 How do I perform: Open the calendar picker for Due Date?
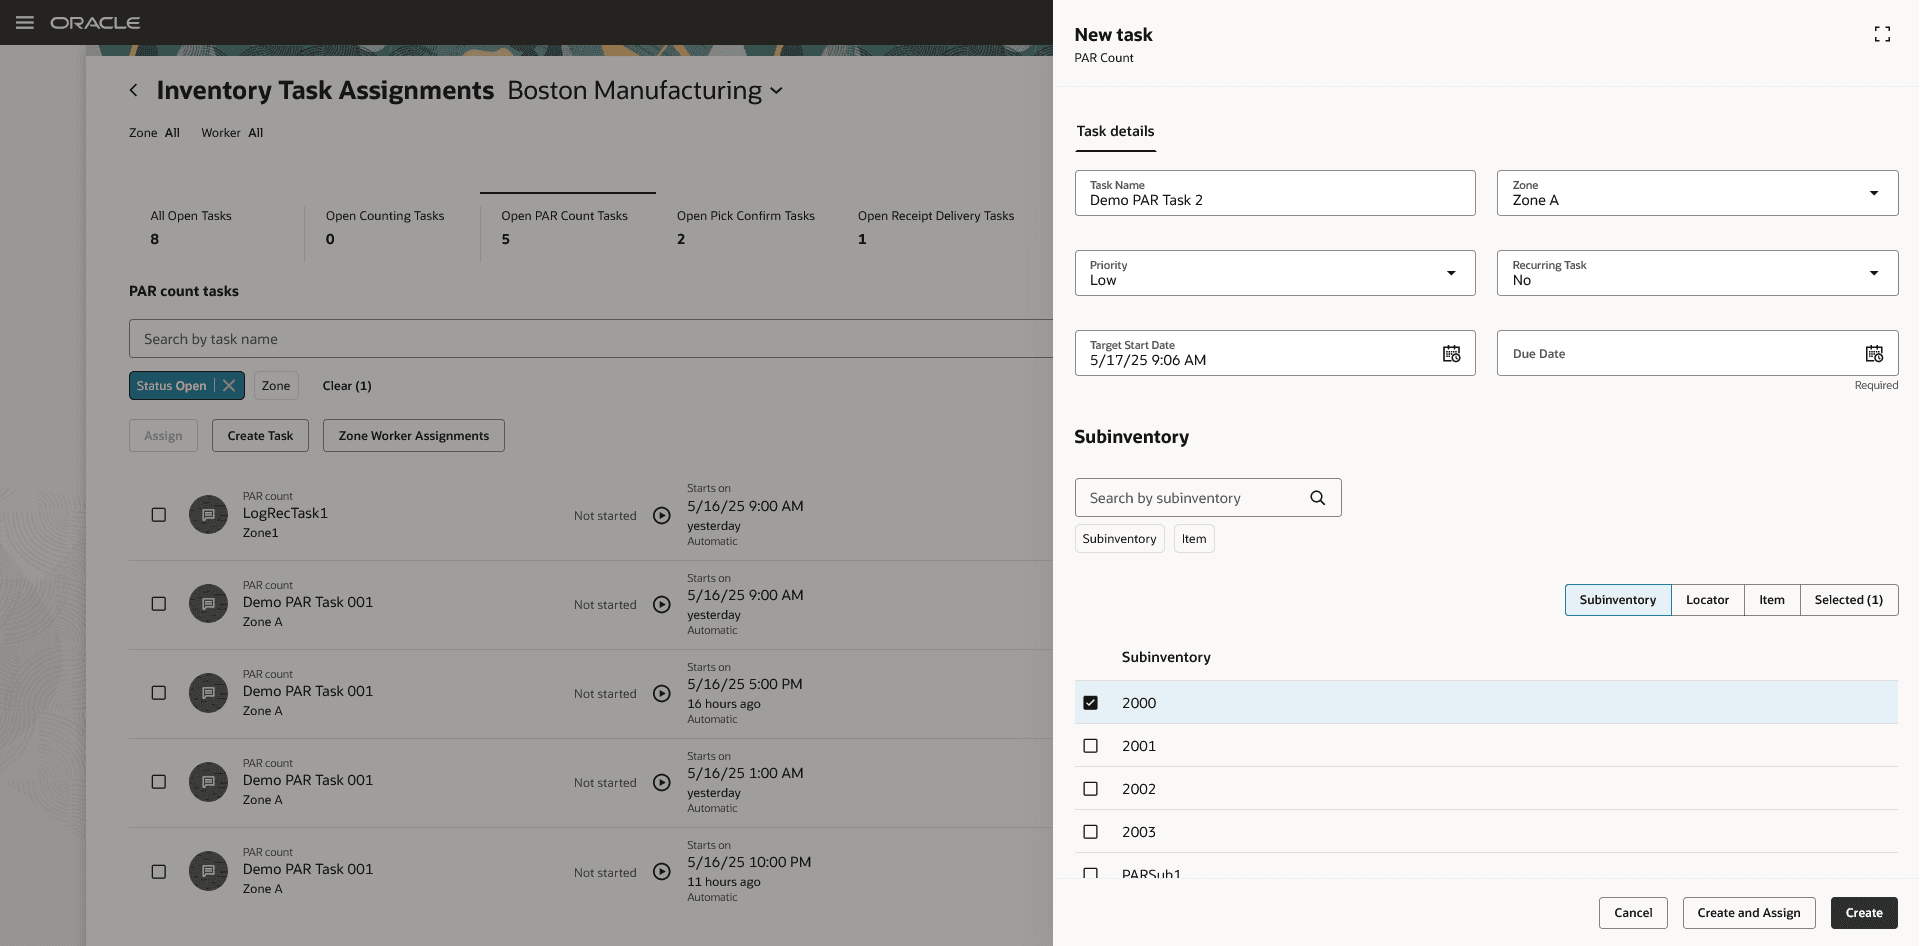click(x=1874, y=353)
